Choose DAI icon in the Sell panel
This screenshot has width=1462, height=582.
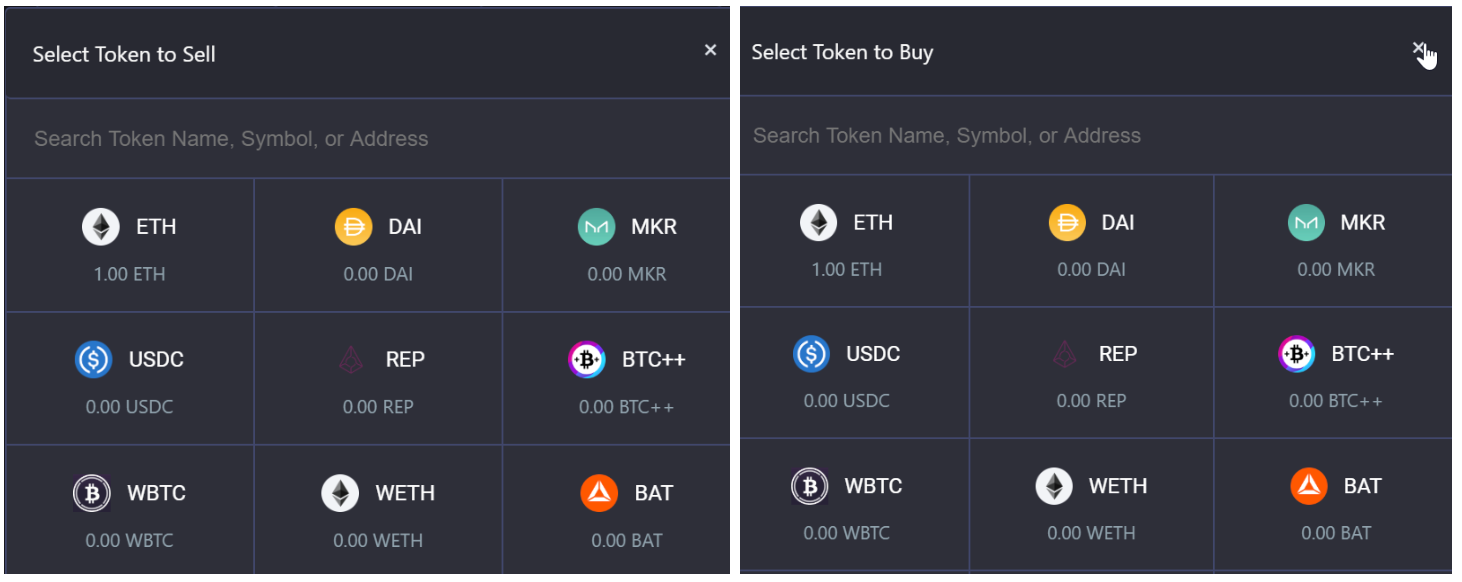(353, 227)
